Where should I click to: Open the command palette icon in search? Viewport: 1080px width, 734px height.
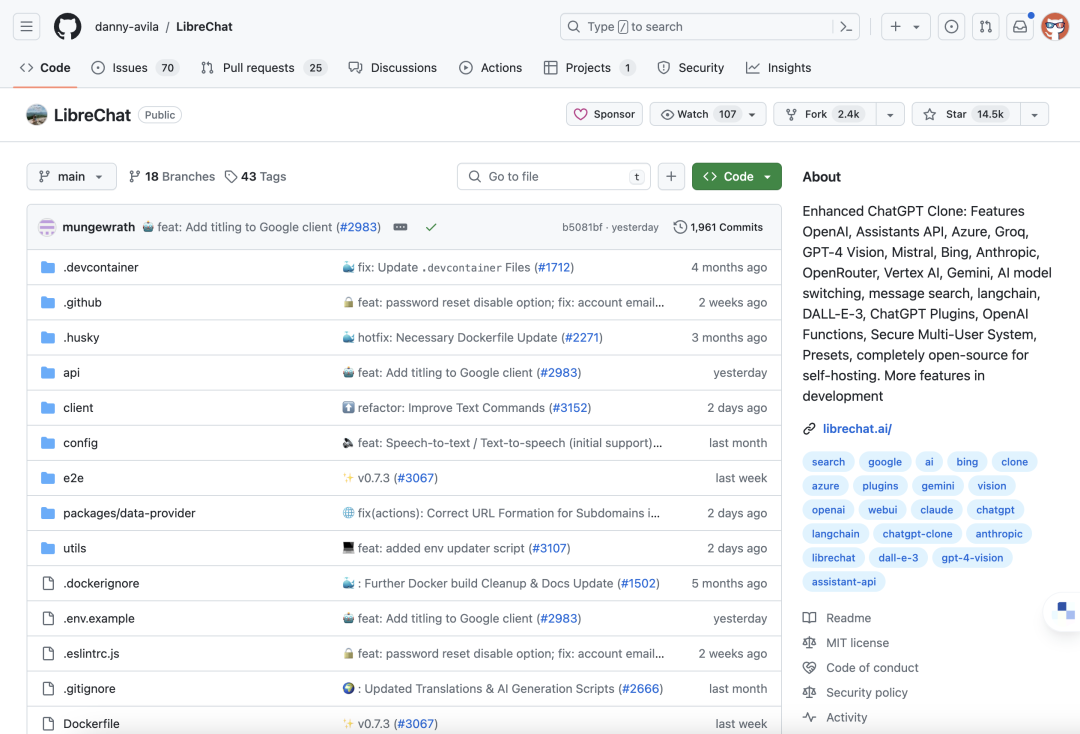click(x=846, y=27)
